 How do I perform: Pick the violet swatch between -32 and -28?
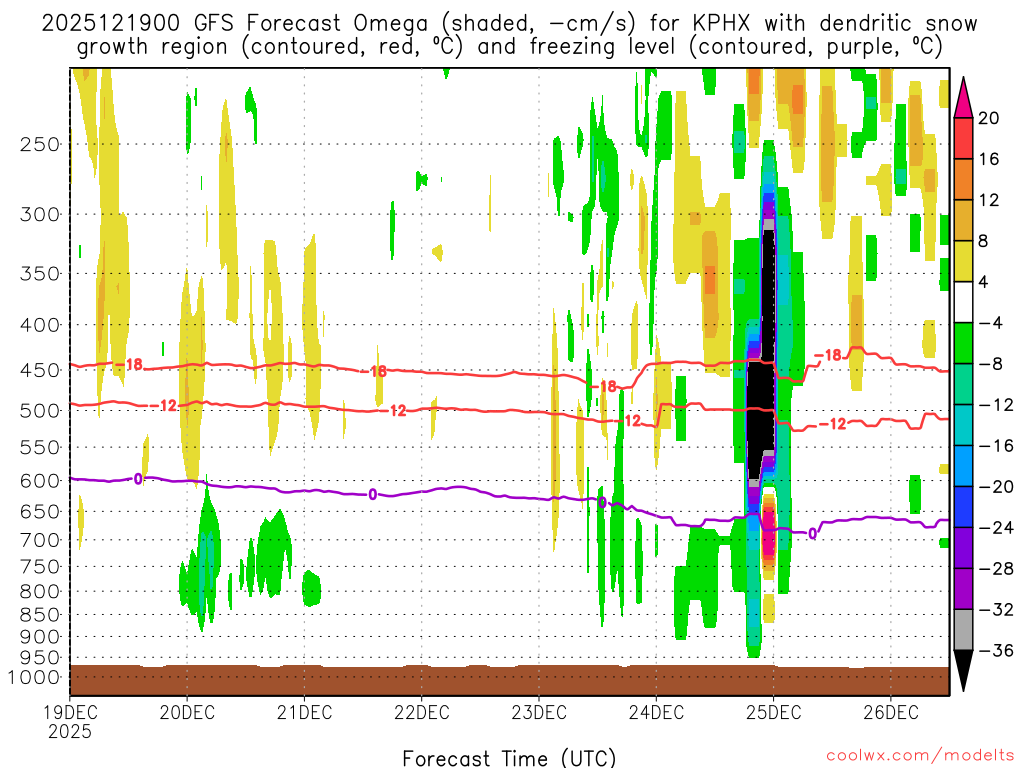963,588
